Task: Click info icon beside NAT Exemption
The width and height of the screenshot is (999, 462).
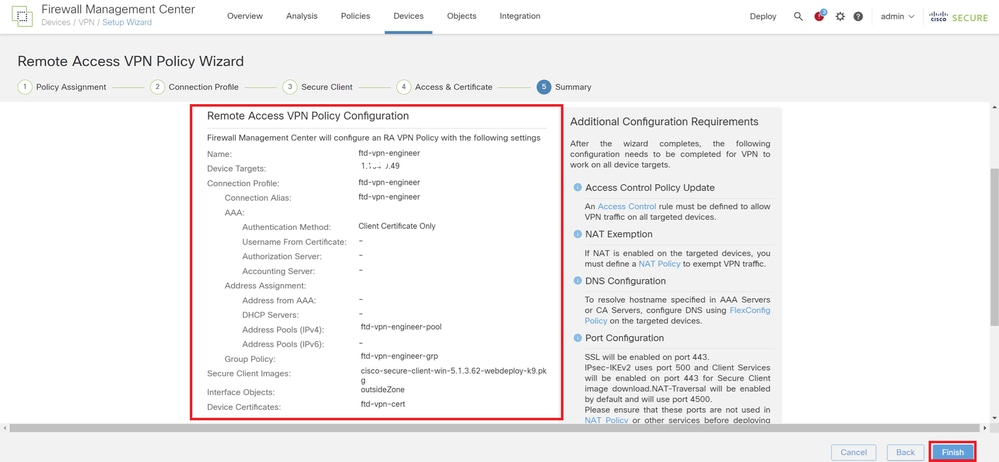Action: (x=577, y=234)
